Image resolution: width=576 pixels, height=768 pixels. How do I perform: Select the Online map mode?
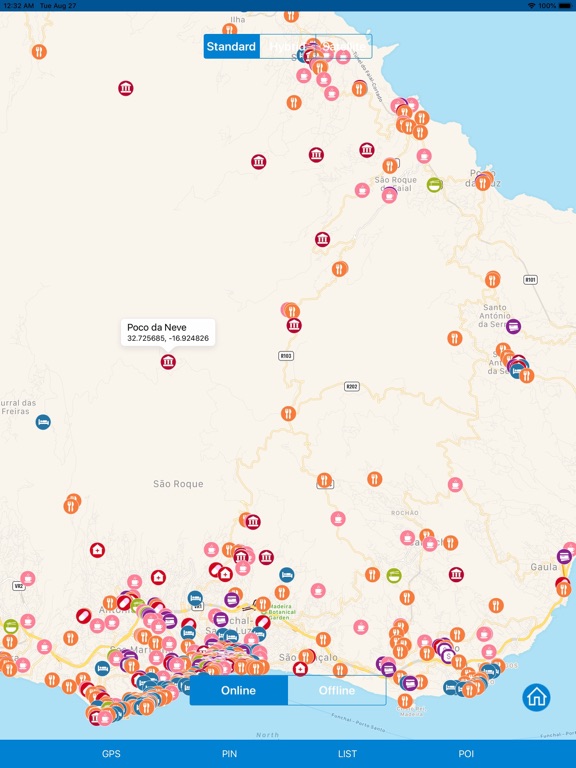[239, 690]
